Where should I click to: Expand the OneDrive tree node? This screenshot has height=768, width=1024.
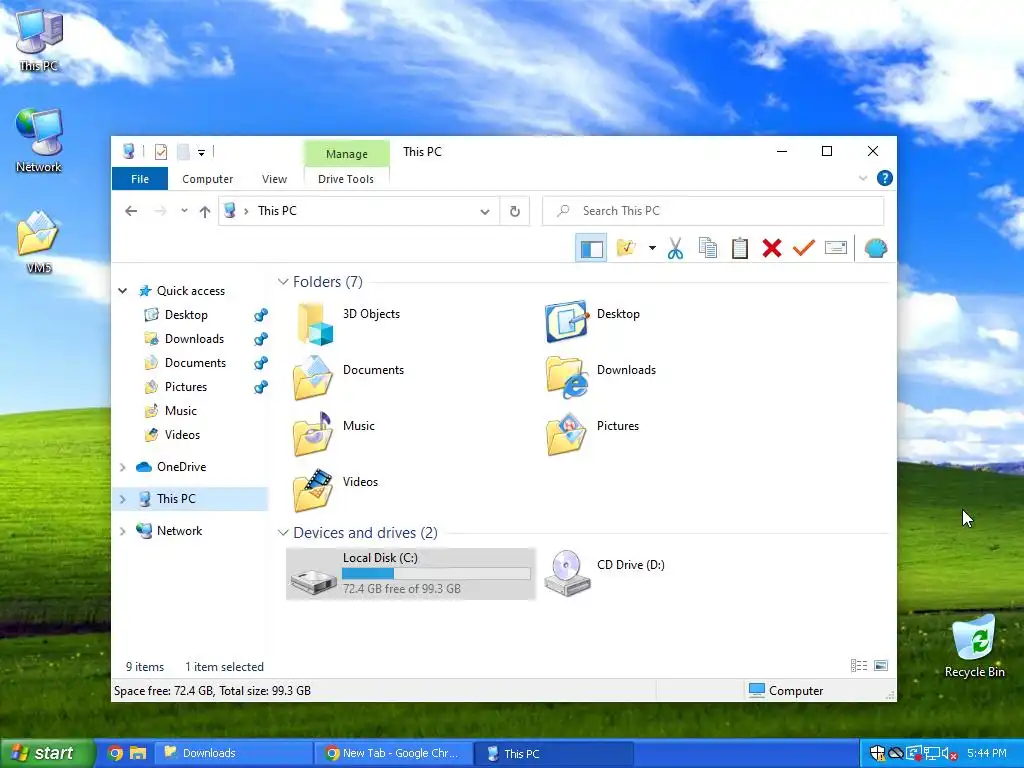coord(123,467)
